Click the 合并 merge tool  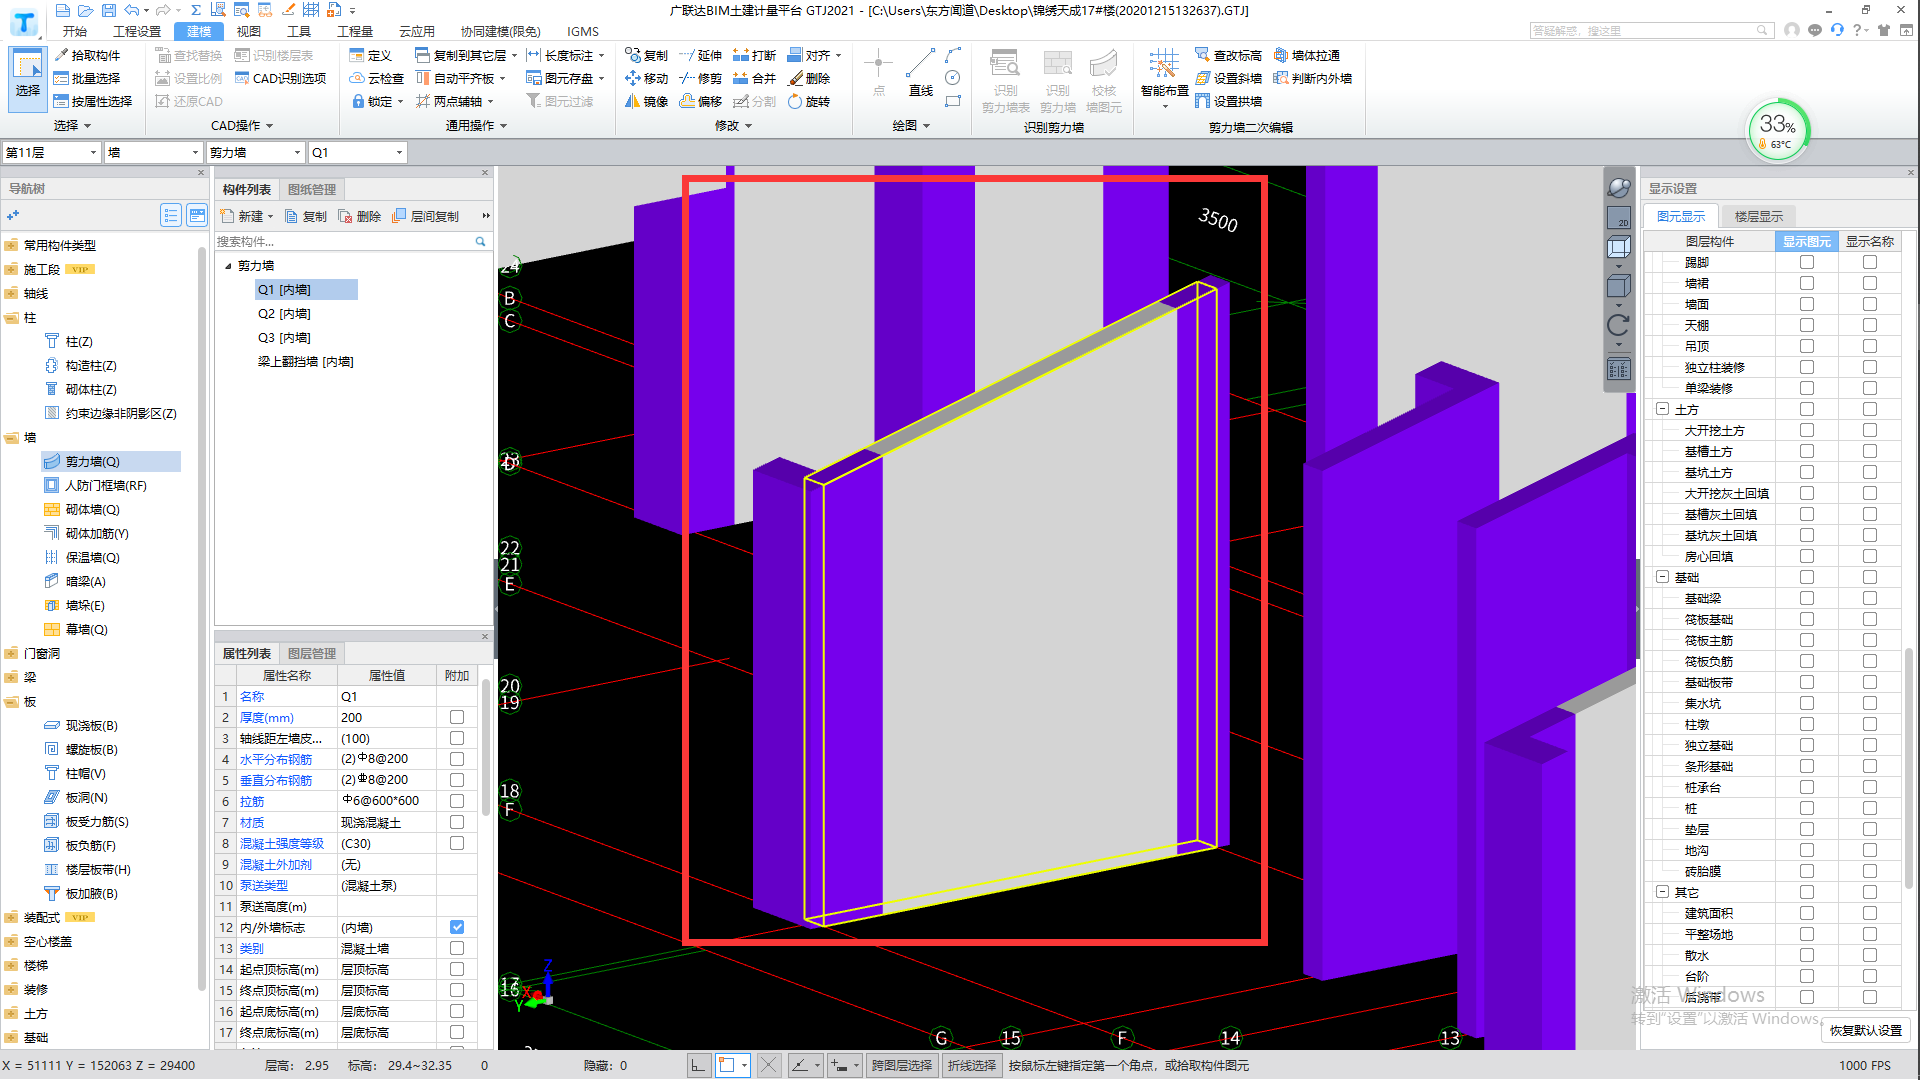[x=755, y=78]
